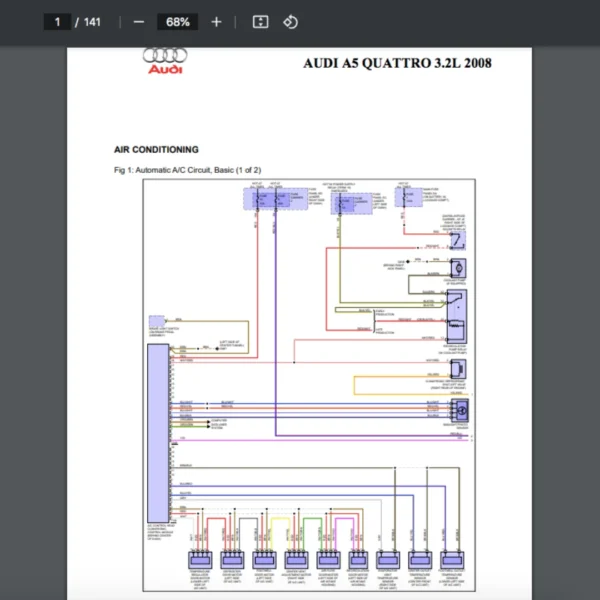The height and width of the screenshot is (600, 600).
Task: Click the page number field showing 1
Action: pos(57,22)
